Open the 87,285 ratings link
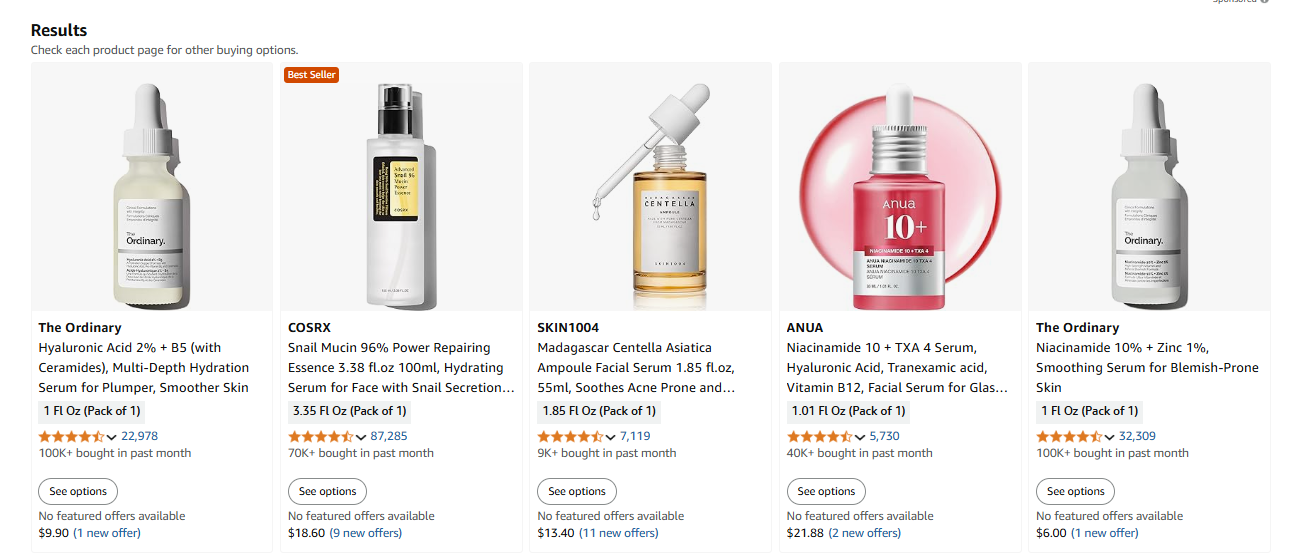This screenshot has height=553, width=1298. coord(389,436)
